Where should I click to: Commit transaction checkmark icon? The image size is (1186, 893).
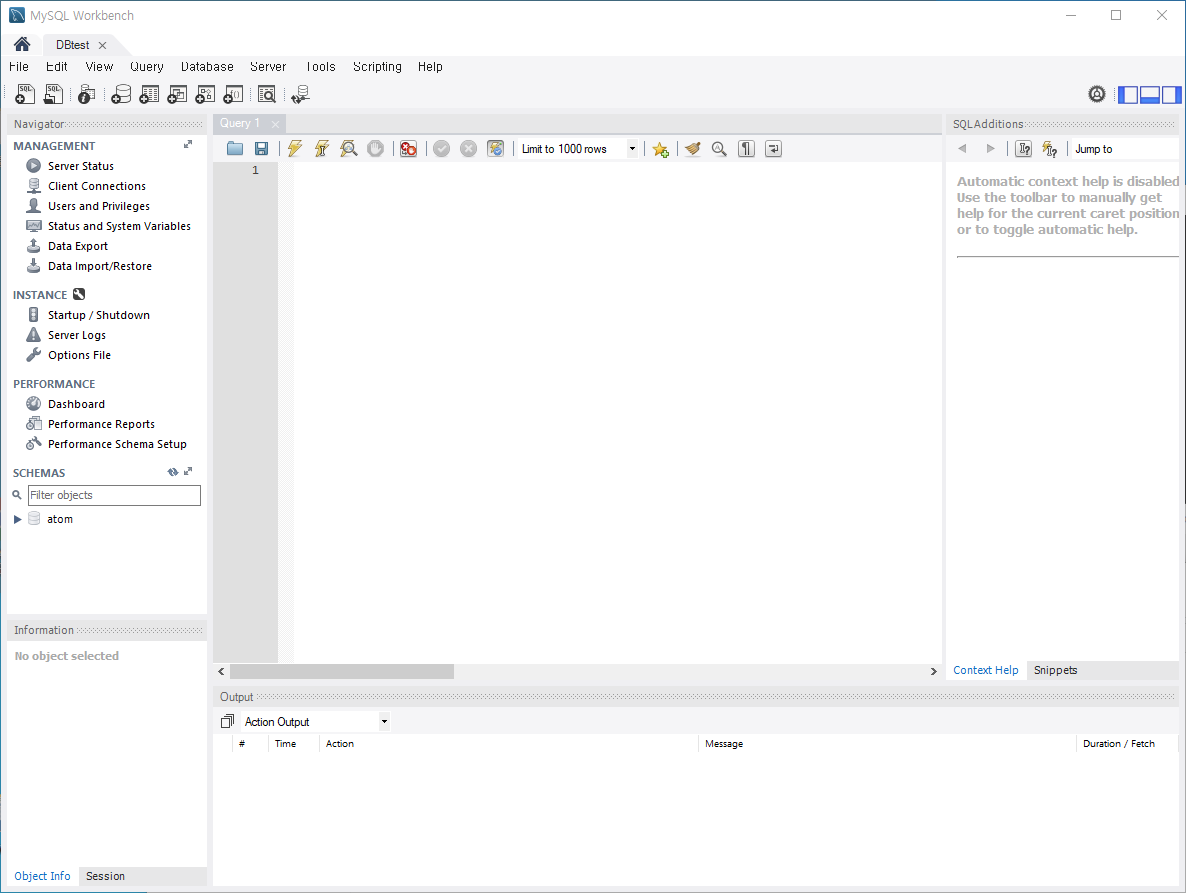(442, 149)
